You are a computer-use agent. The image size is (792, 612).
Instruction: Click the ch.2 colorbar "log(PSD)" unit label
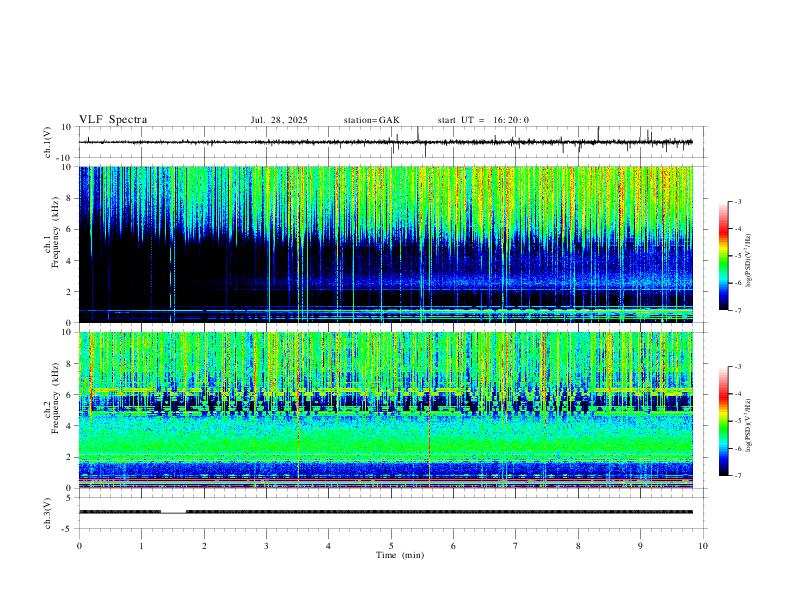coord(749,426)
